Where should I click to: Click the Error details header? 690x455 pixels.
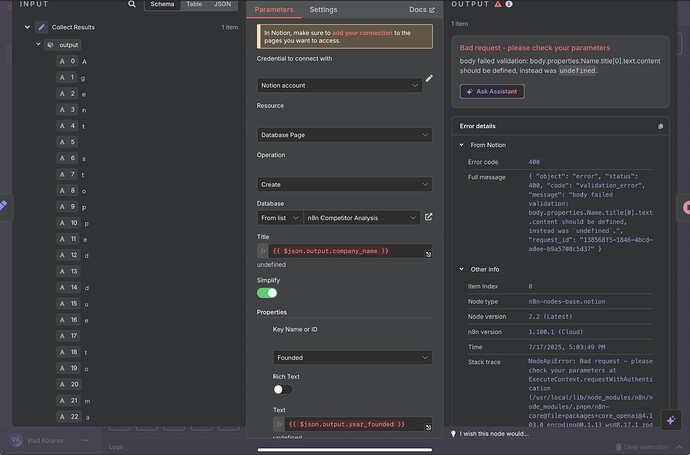pyautogui.click(x=477, y=126)
